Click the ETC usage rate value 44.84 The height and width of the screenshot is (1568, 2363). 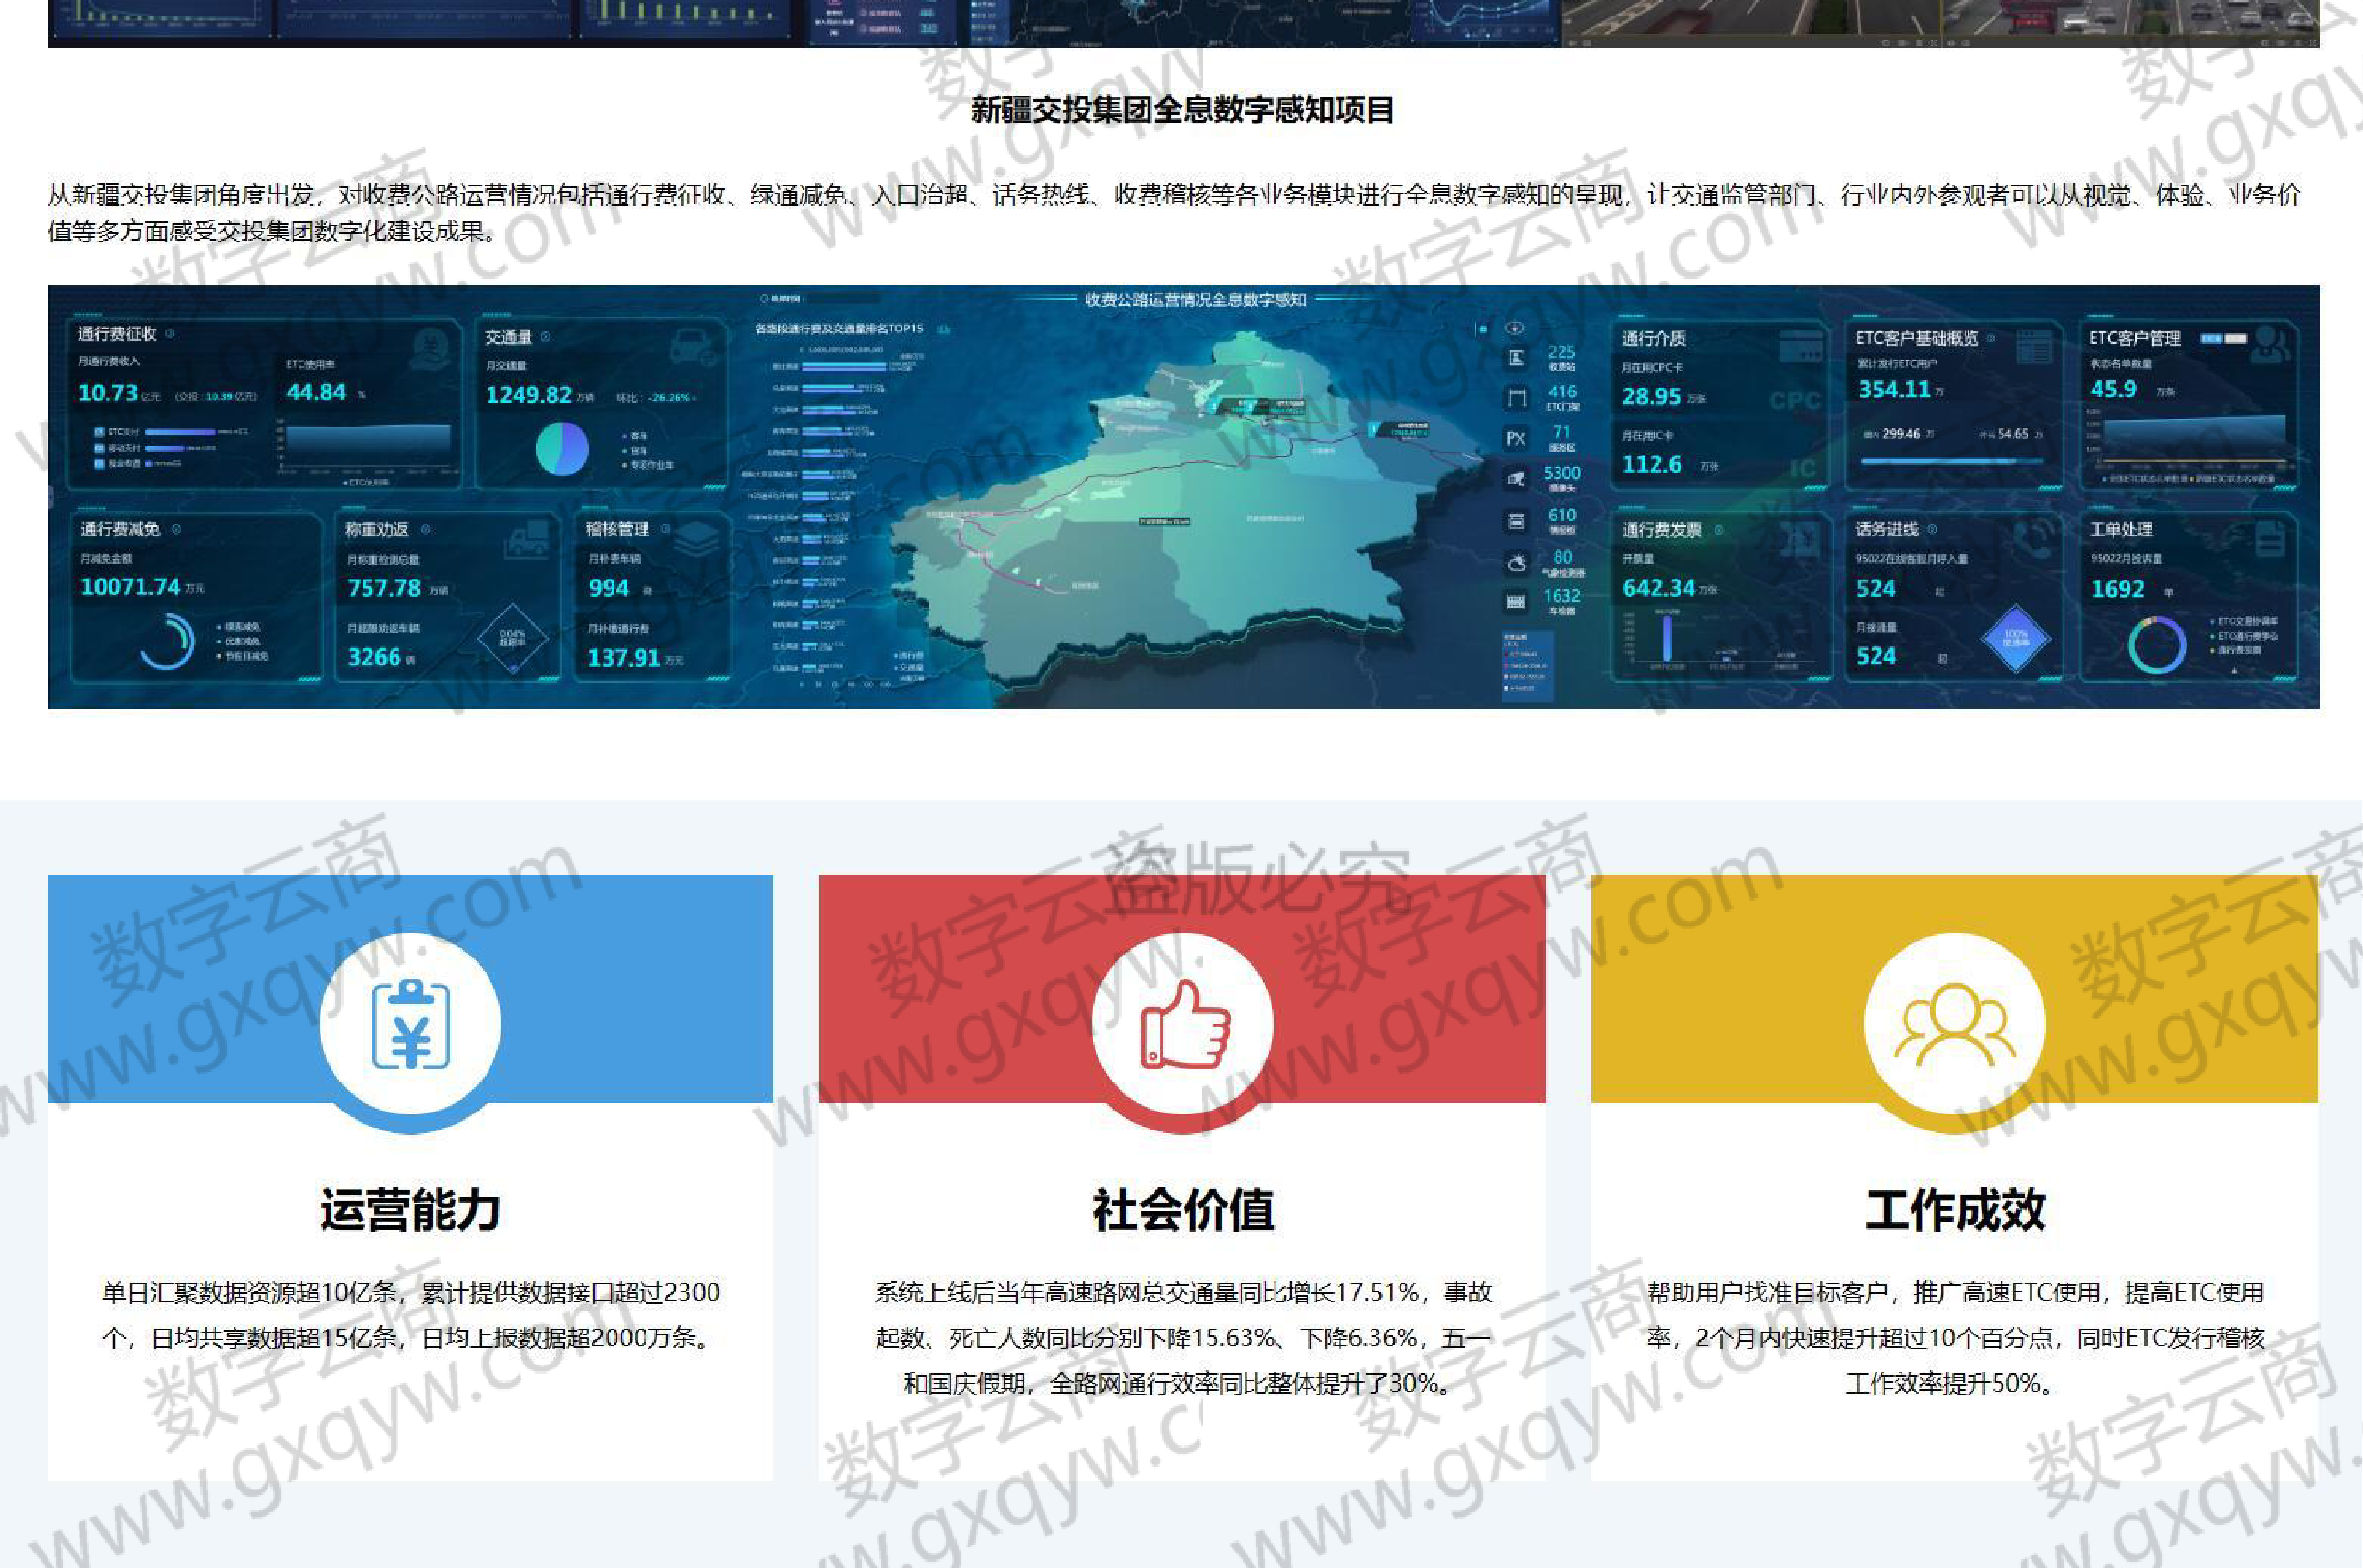pyautogui.click(x=316, y=392)
